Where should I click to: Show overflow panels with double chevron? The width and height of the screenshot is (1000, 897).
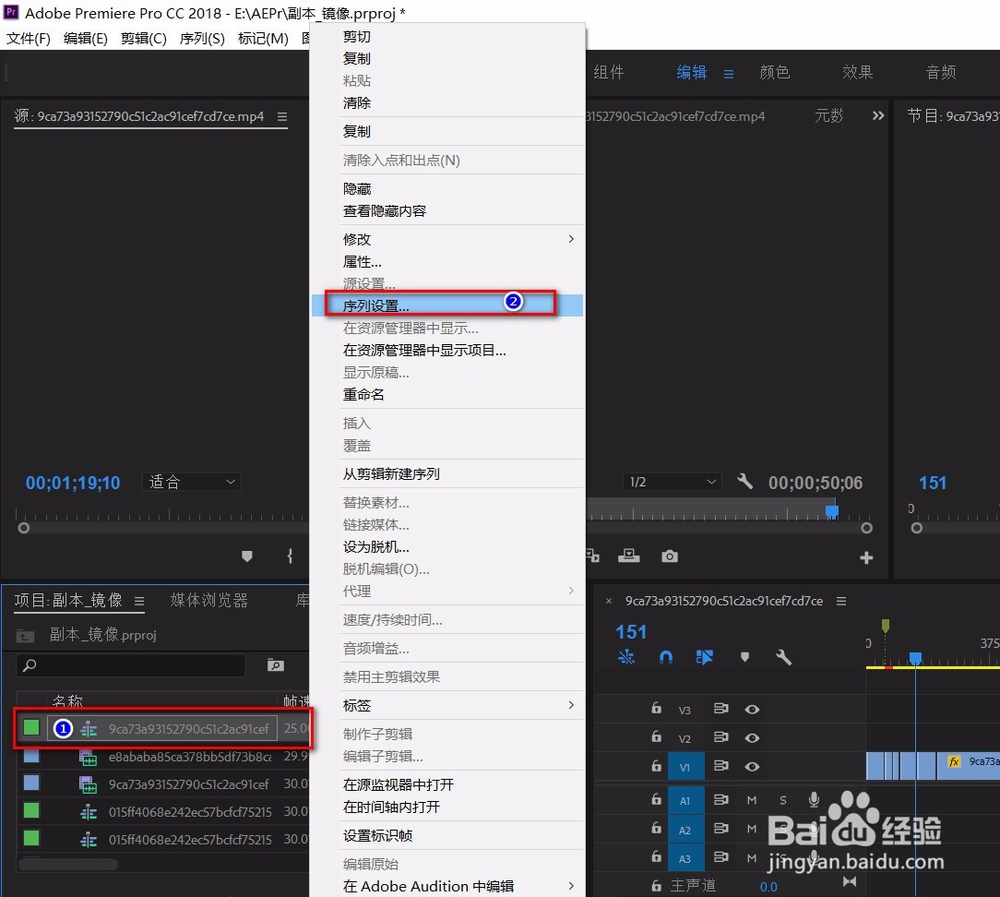point(878,115)
